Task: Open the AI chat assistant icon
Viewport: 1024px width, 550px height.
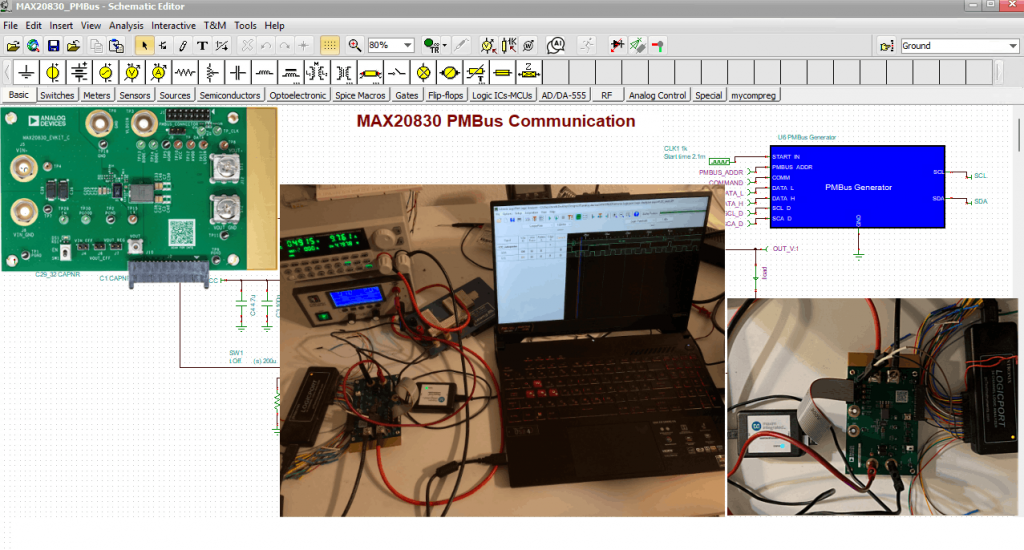Action: 556,46
